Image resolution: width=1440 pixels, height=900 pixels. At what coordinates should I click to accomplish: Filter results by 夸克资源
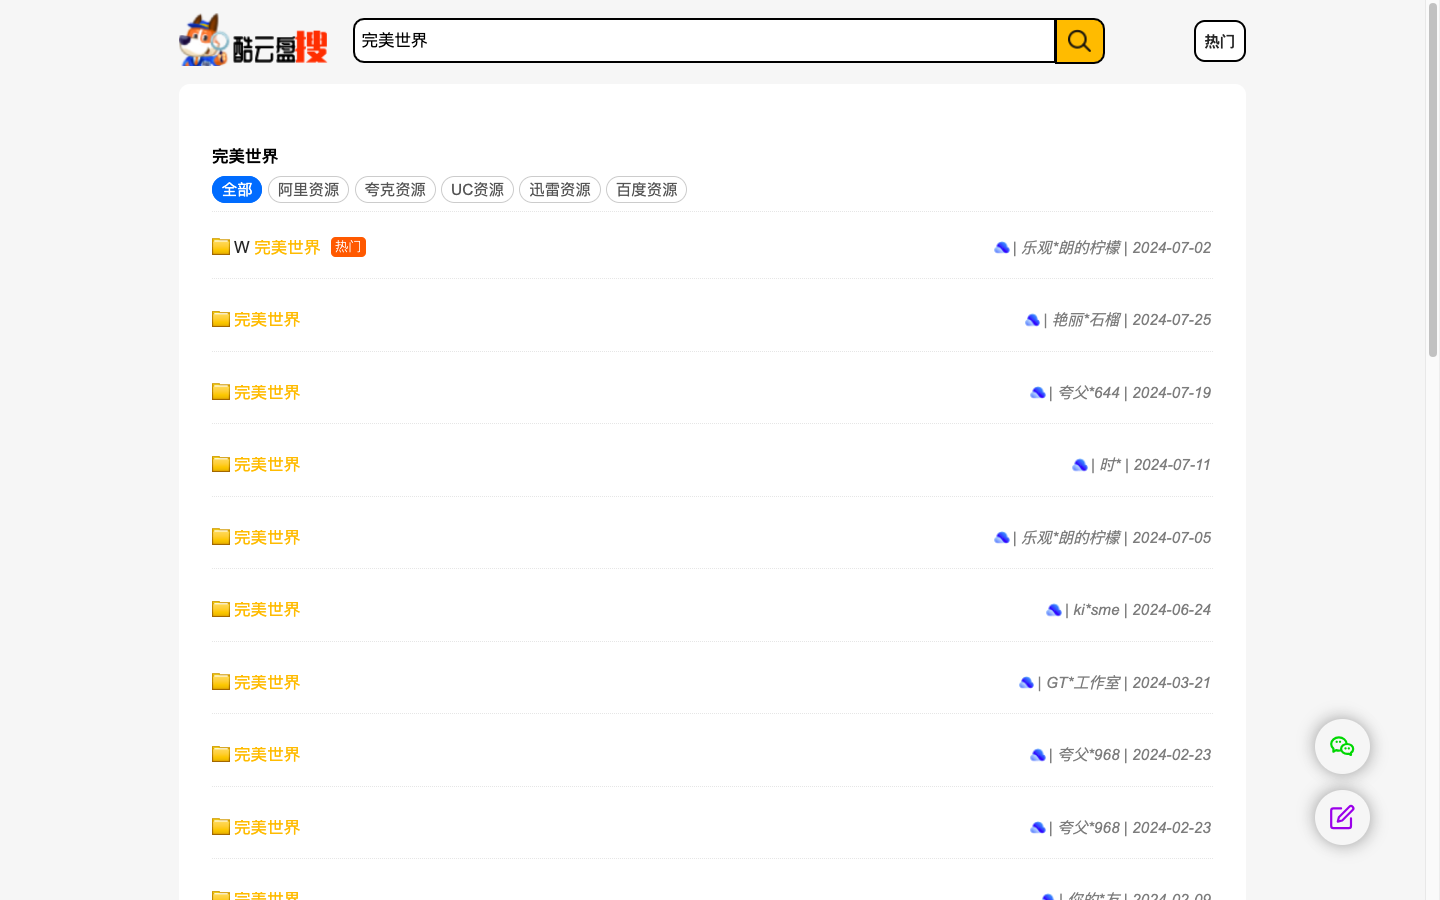[x=395, y=190]
